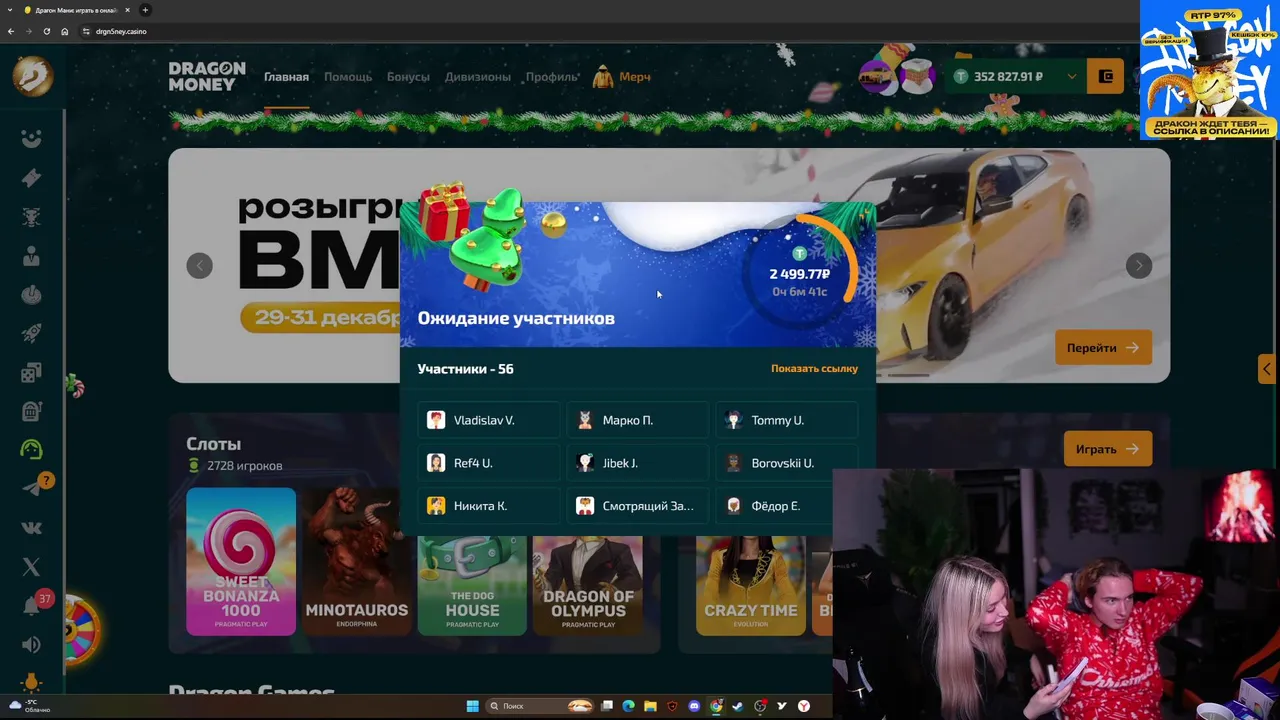Click the smiley face sidebar icon

(x=31, y=139)
